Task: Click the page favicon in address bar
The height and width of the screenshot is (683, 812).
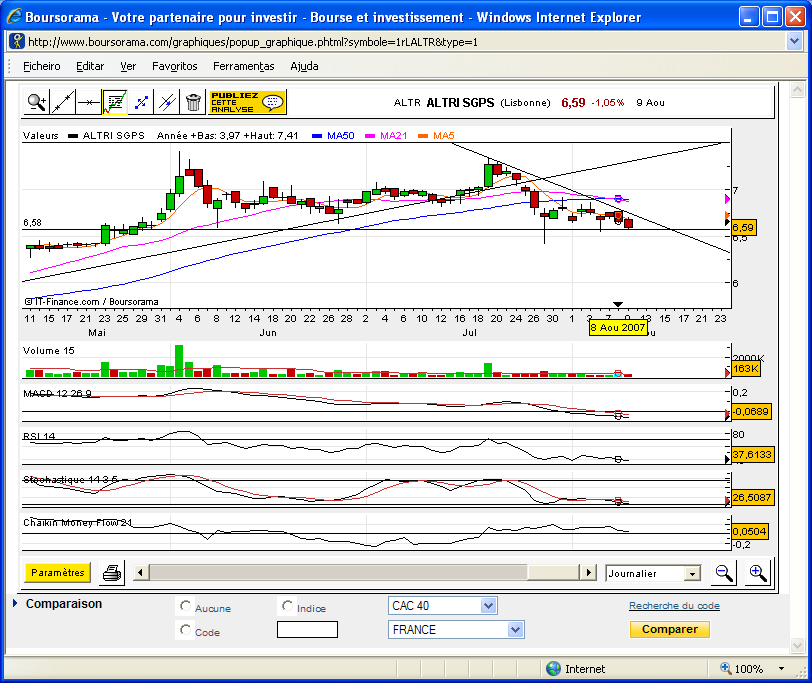Action: click(18, 41)
